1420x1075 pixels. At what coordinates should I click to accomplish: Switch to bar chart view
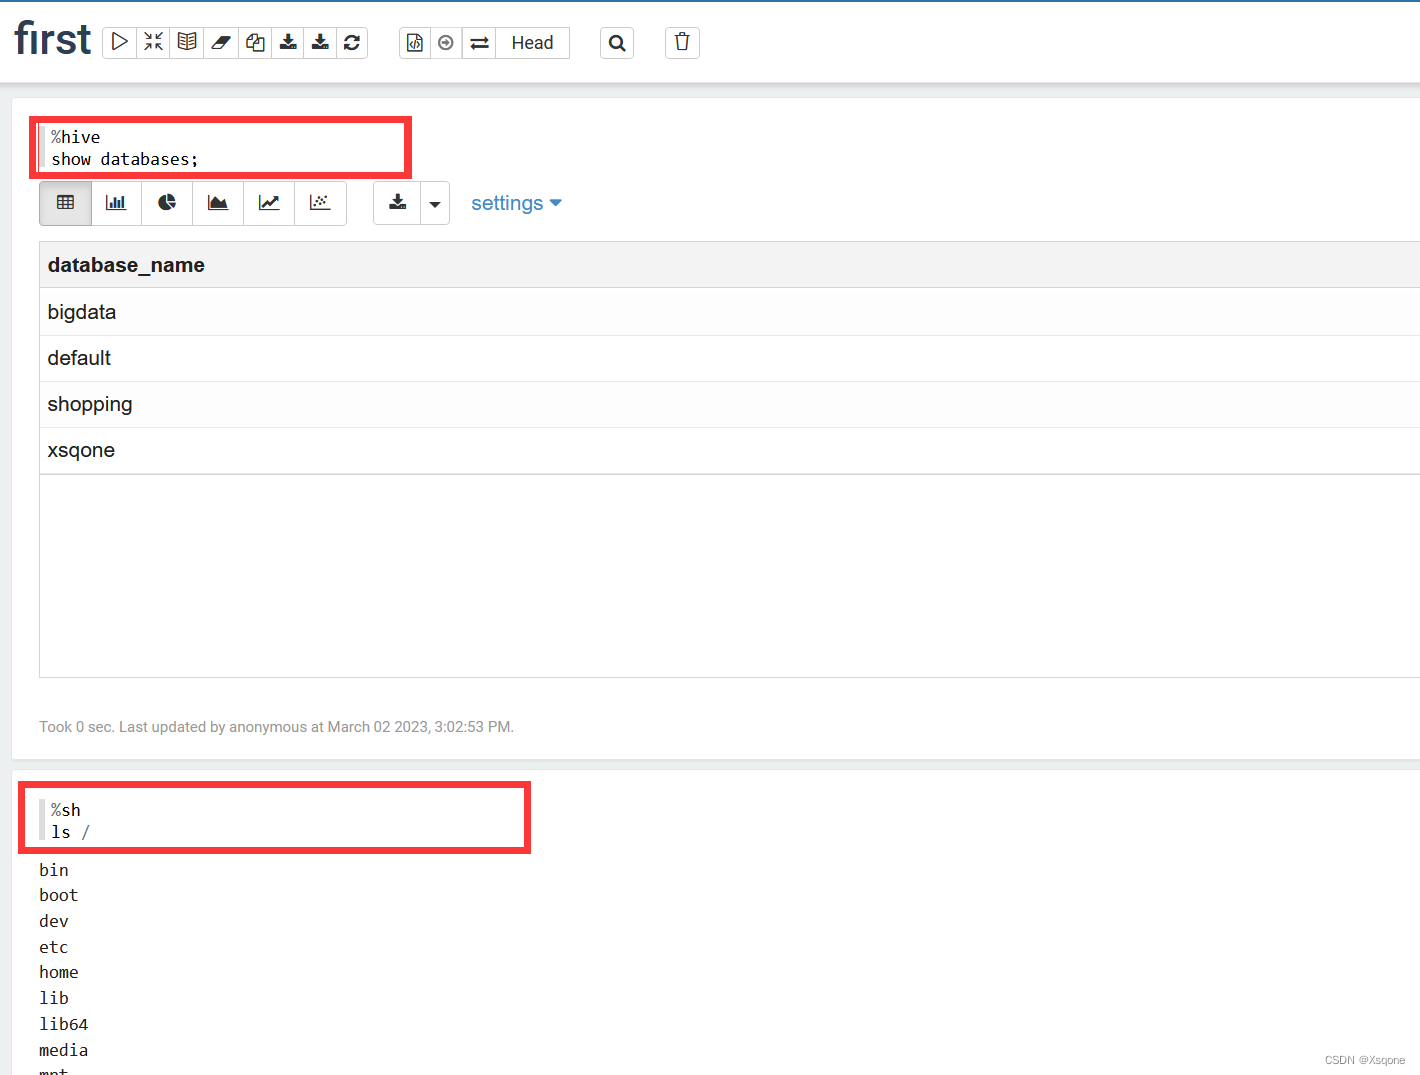(x=116, y=203)
